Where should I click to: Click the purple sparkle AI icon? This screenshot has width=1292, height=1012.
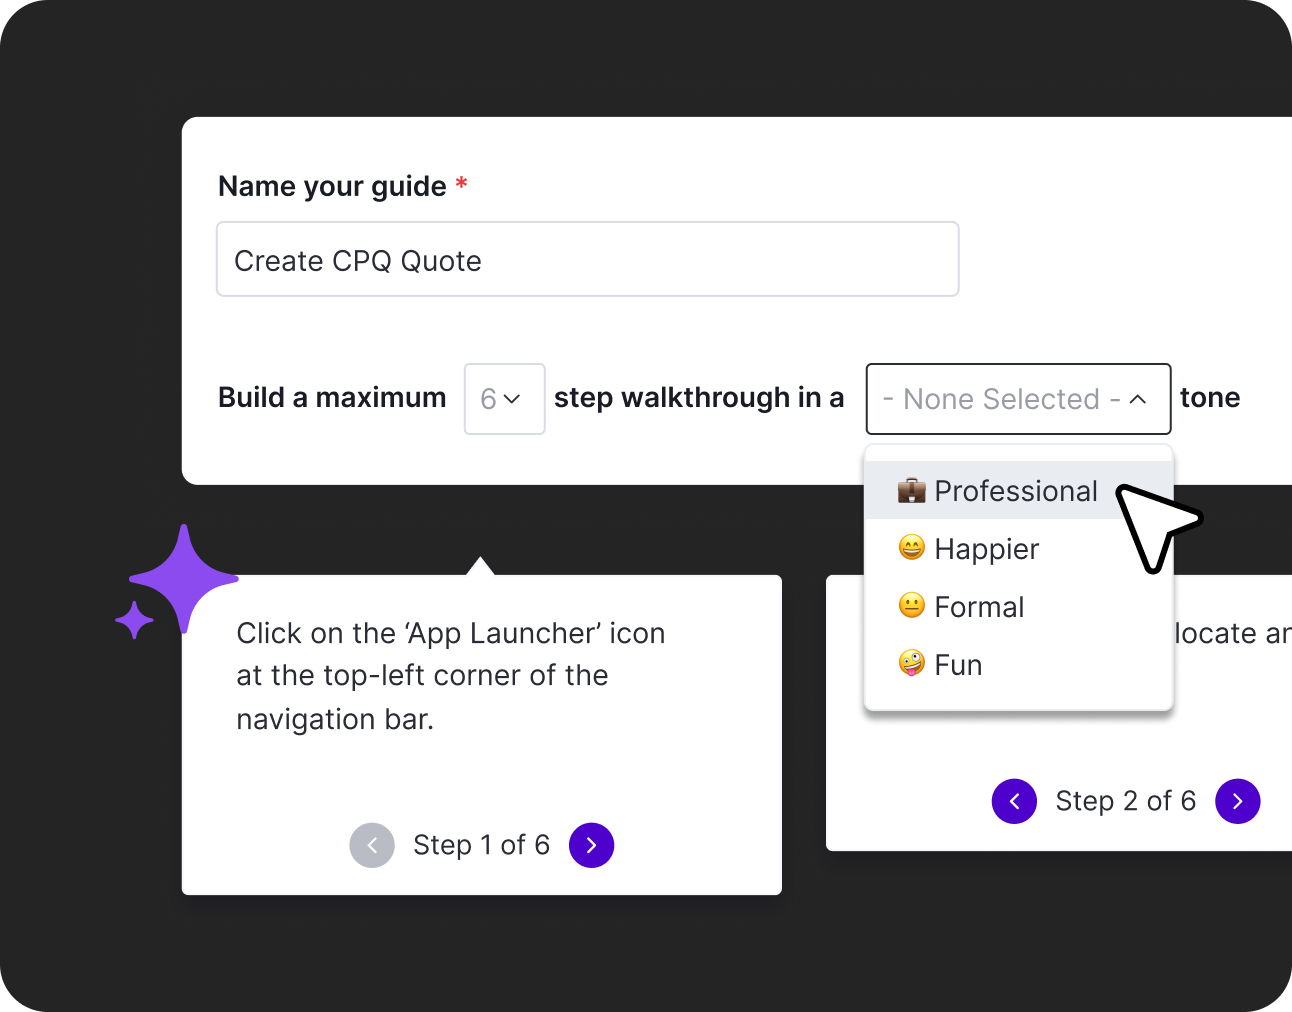pos(179,580)
